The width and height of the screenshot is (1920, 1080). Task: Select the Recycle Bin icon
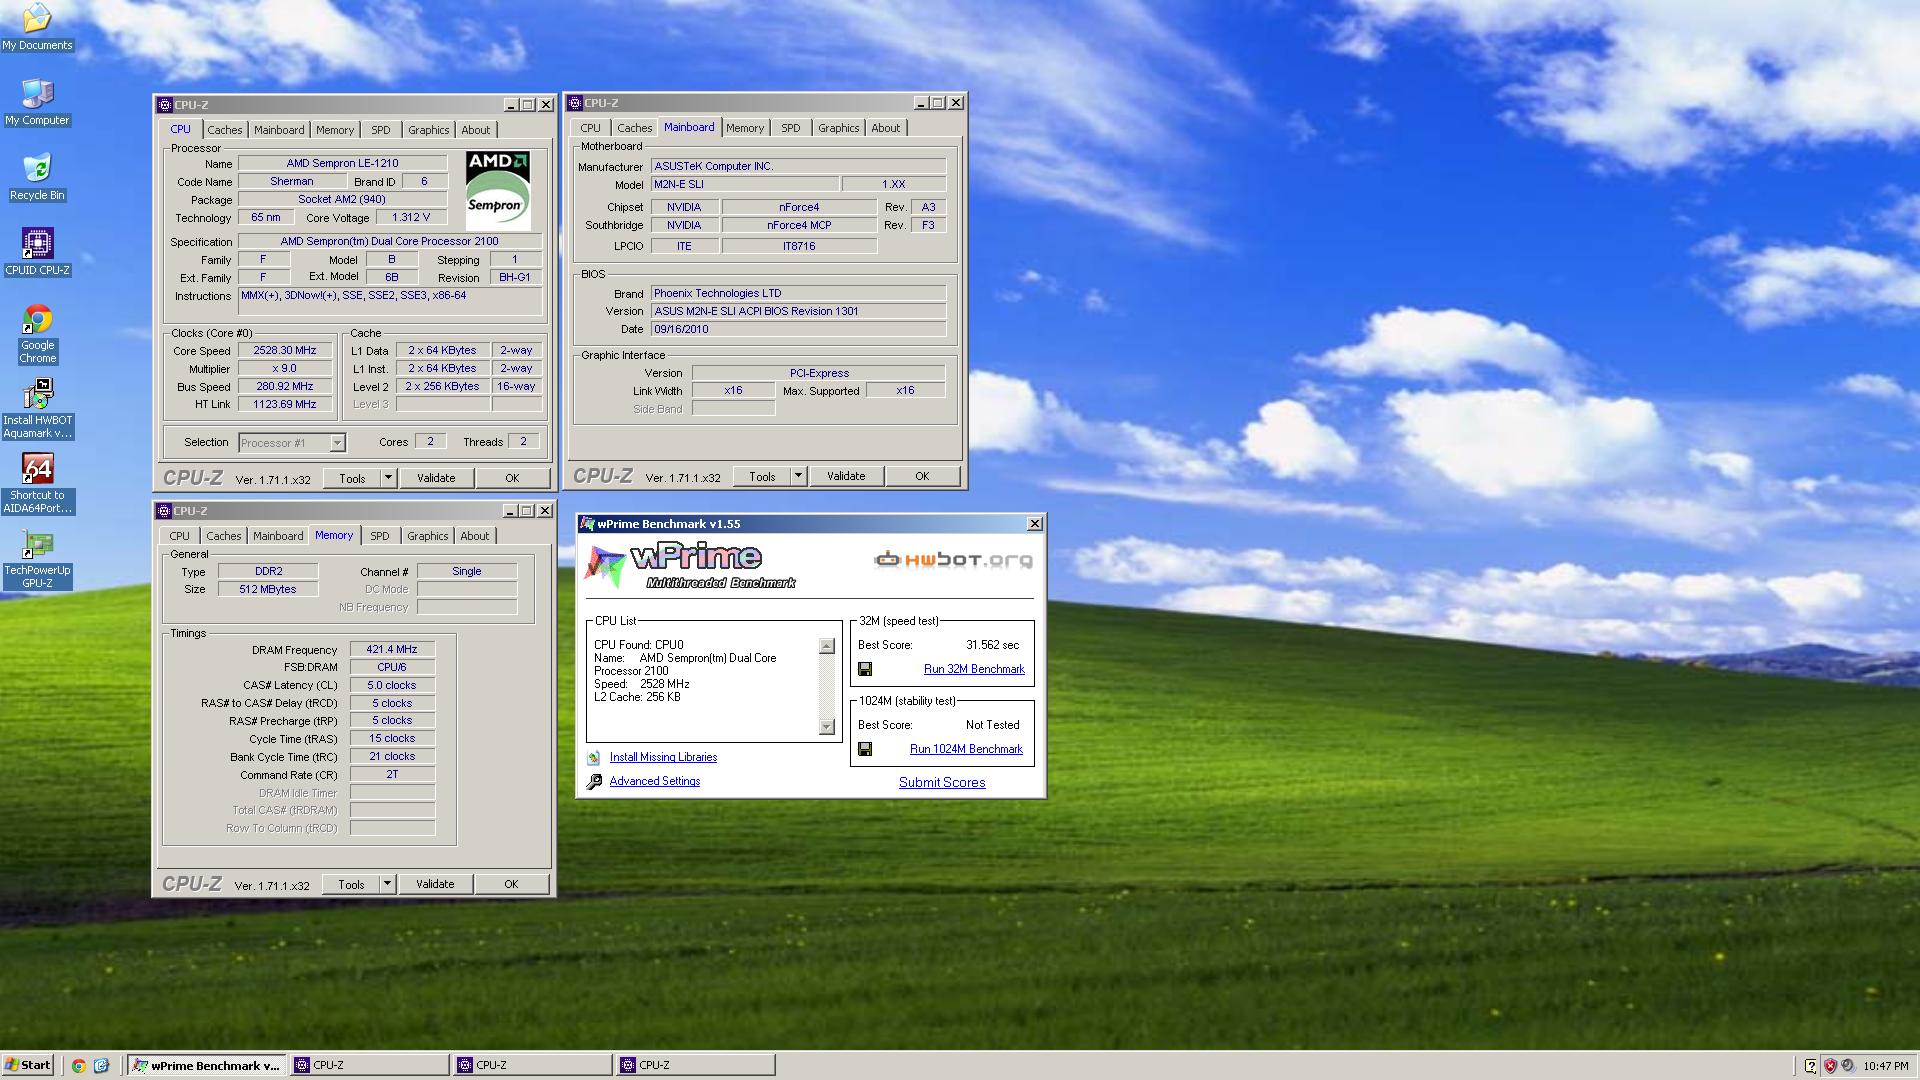[37, 177]
